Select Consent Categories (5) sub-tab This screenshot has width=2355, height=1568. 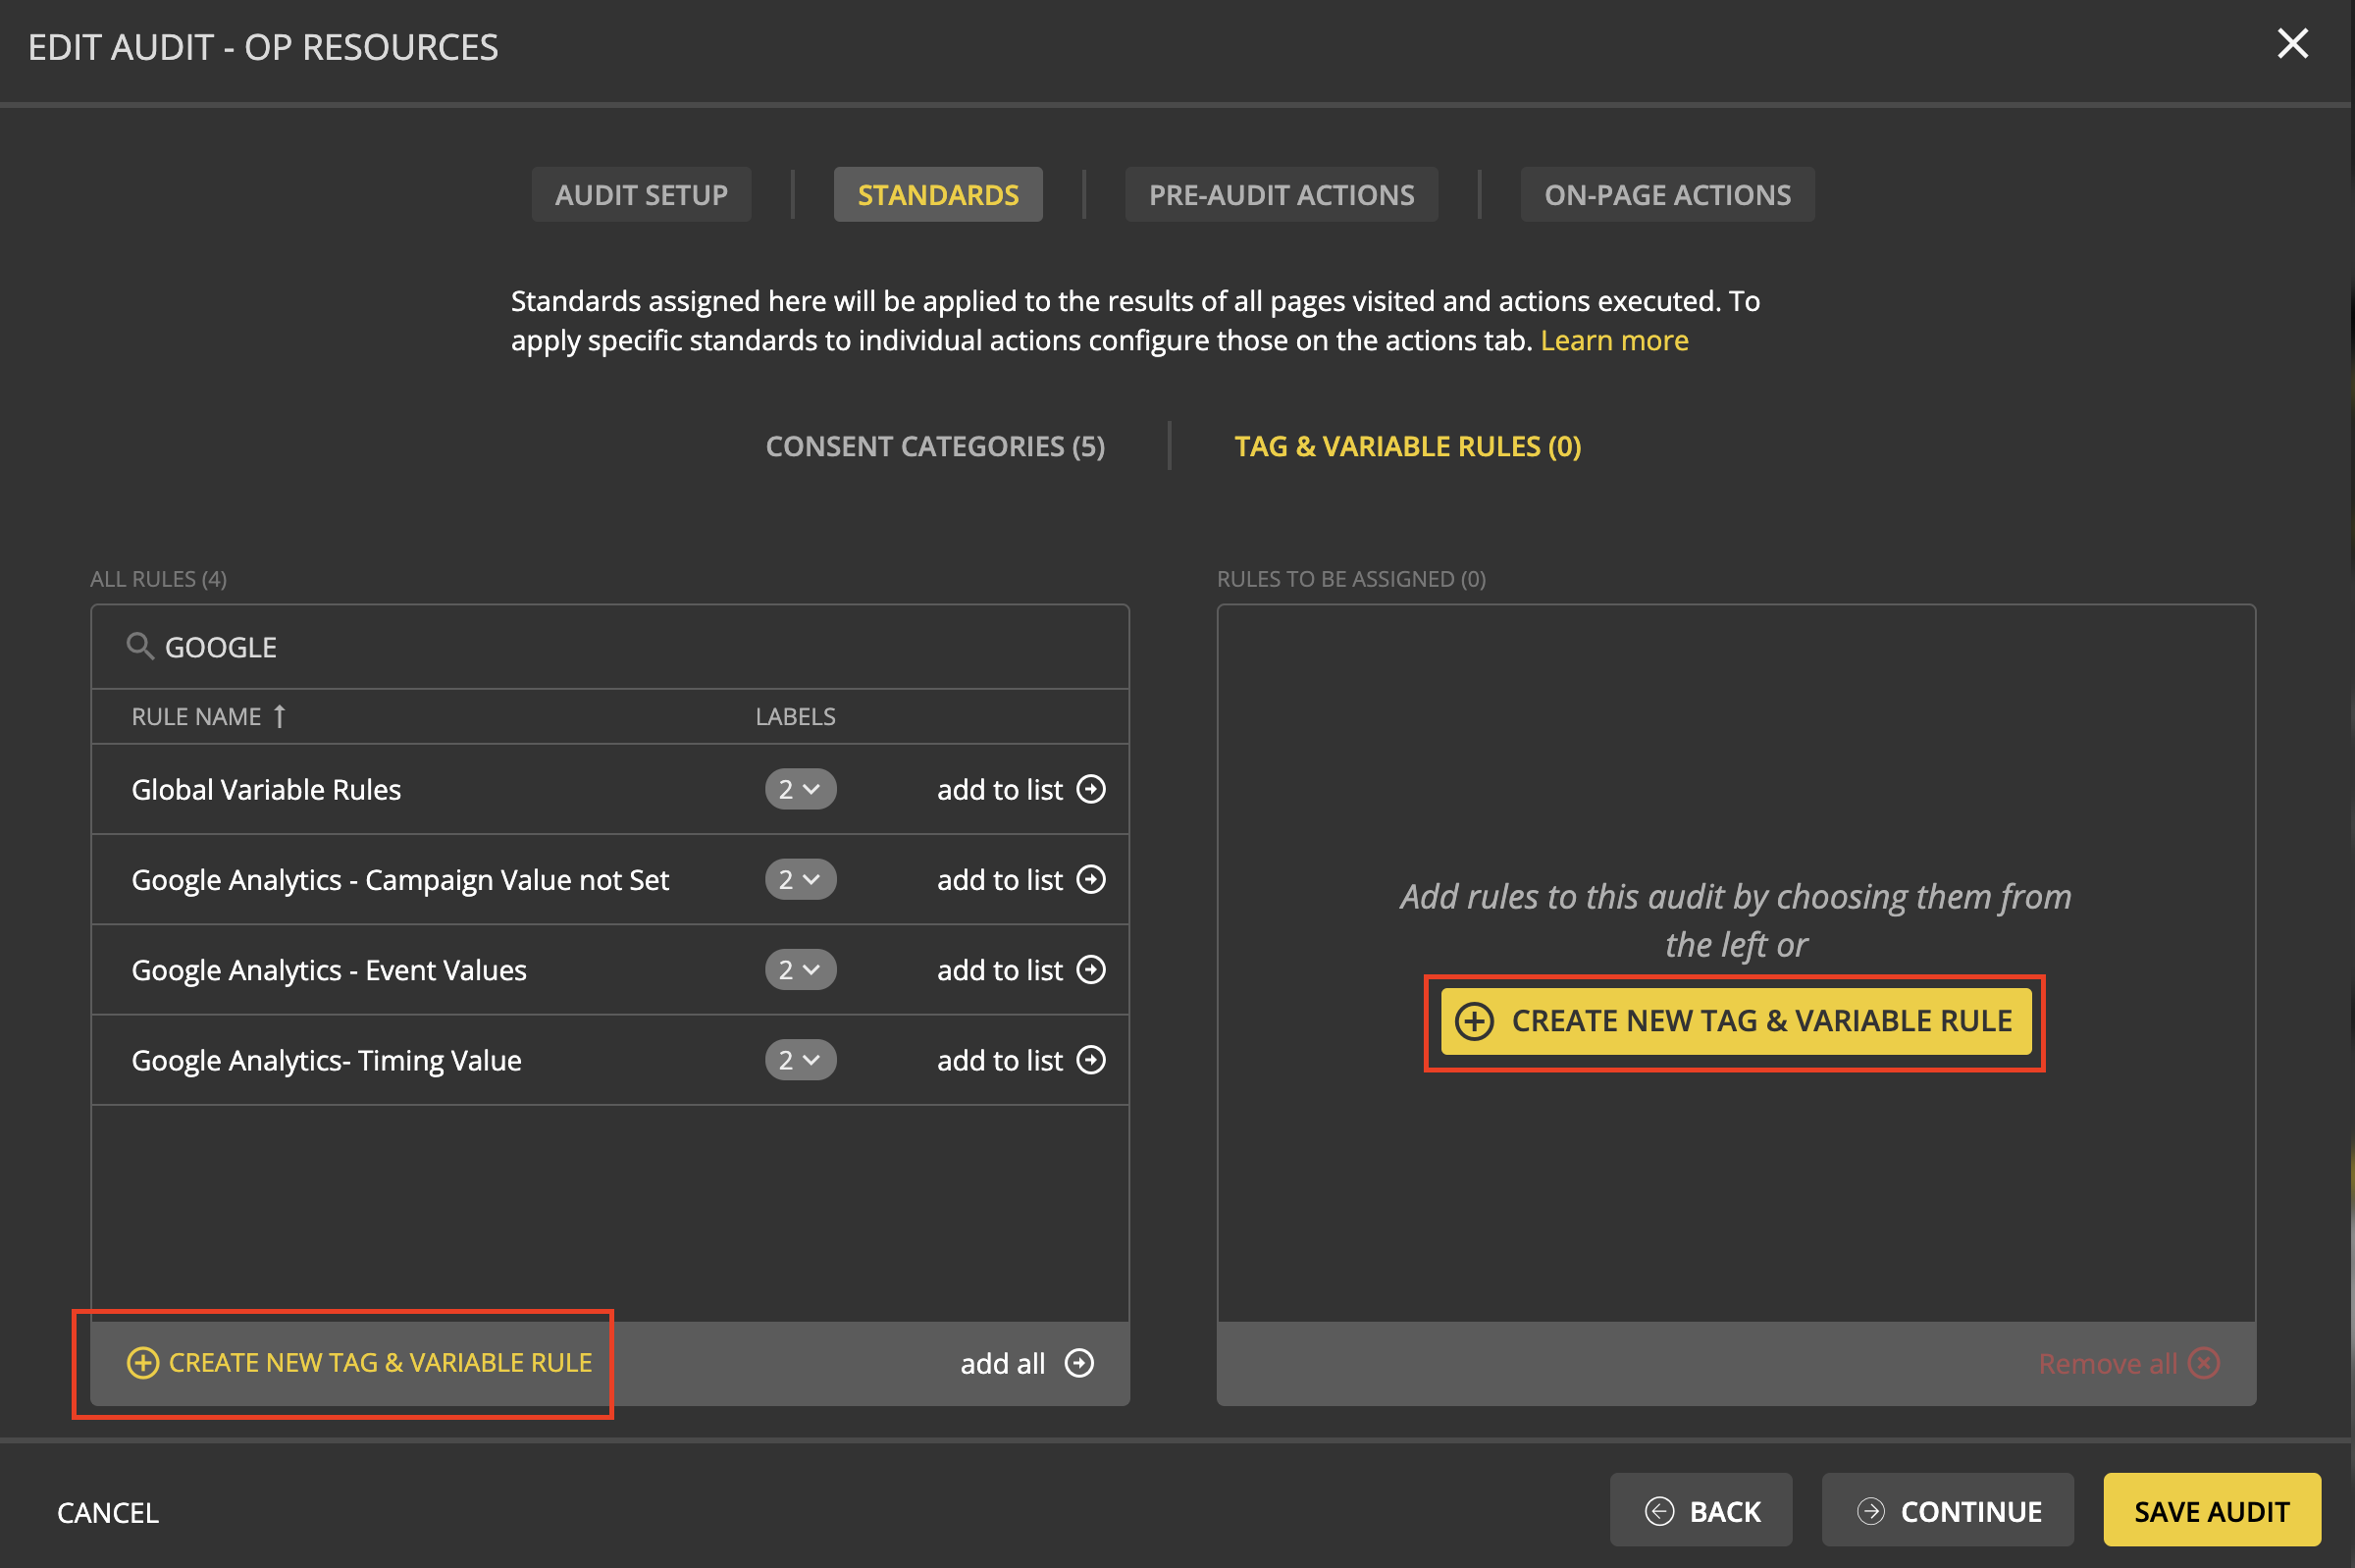coord(935,446)
